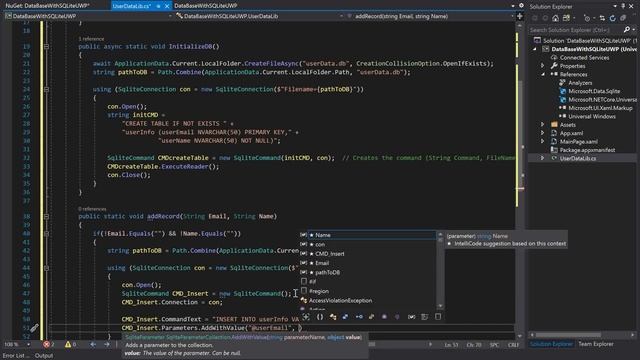Image resolution: width=640 pixels, height=360 pixels.
Task: Expand the UserDataLib.cs node
Action: pos(542,158)
